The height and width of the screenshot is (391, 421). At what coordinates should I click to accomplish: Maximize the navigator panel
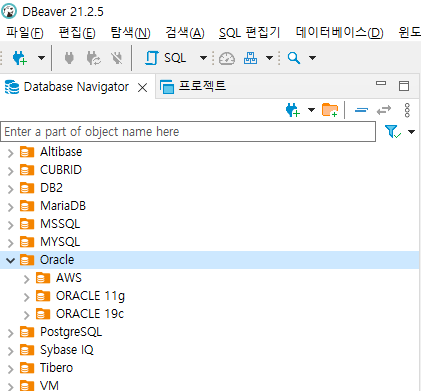click(404, 86)
